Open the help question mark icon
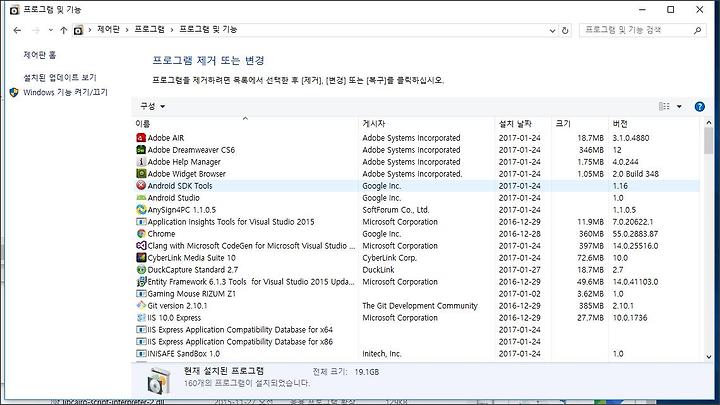Image resolution: width=720 pixels, height=405 pixels. (699, 107)
